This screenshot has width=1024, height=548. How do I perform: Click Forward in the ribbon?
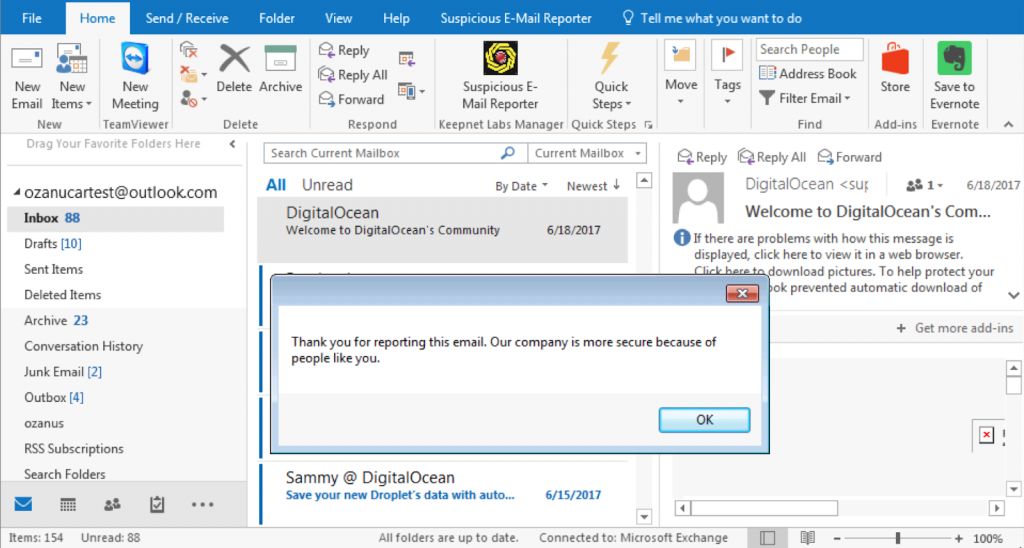351,99
